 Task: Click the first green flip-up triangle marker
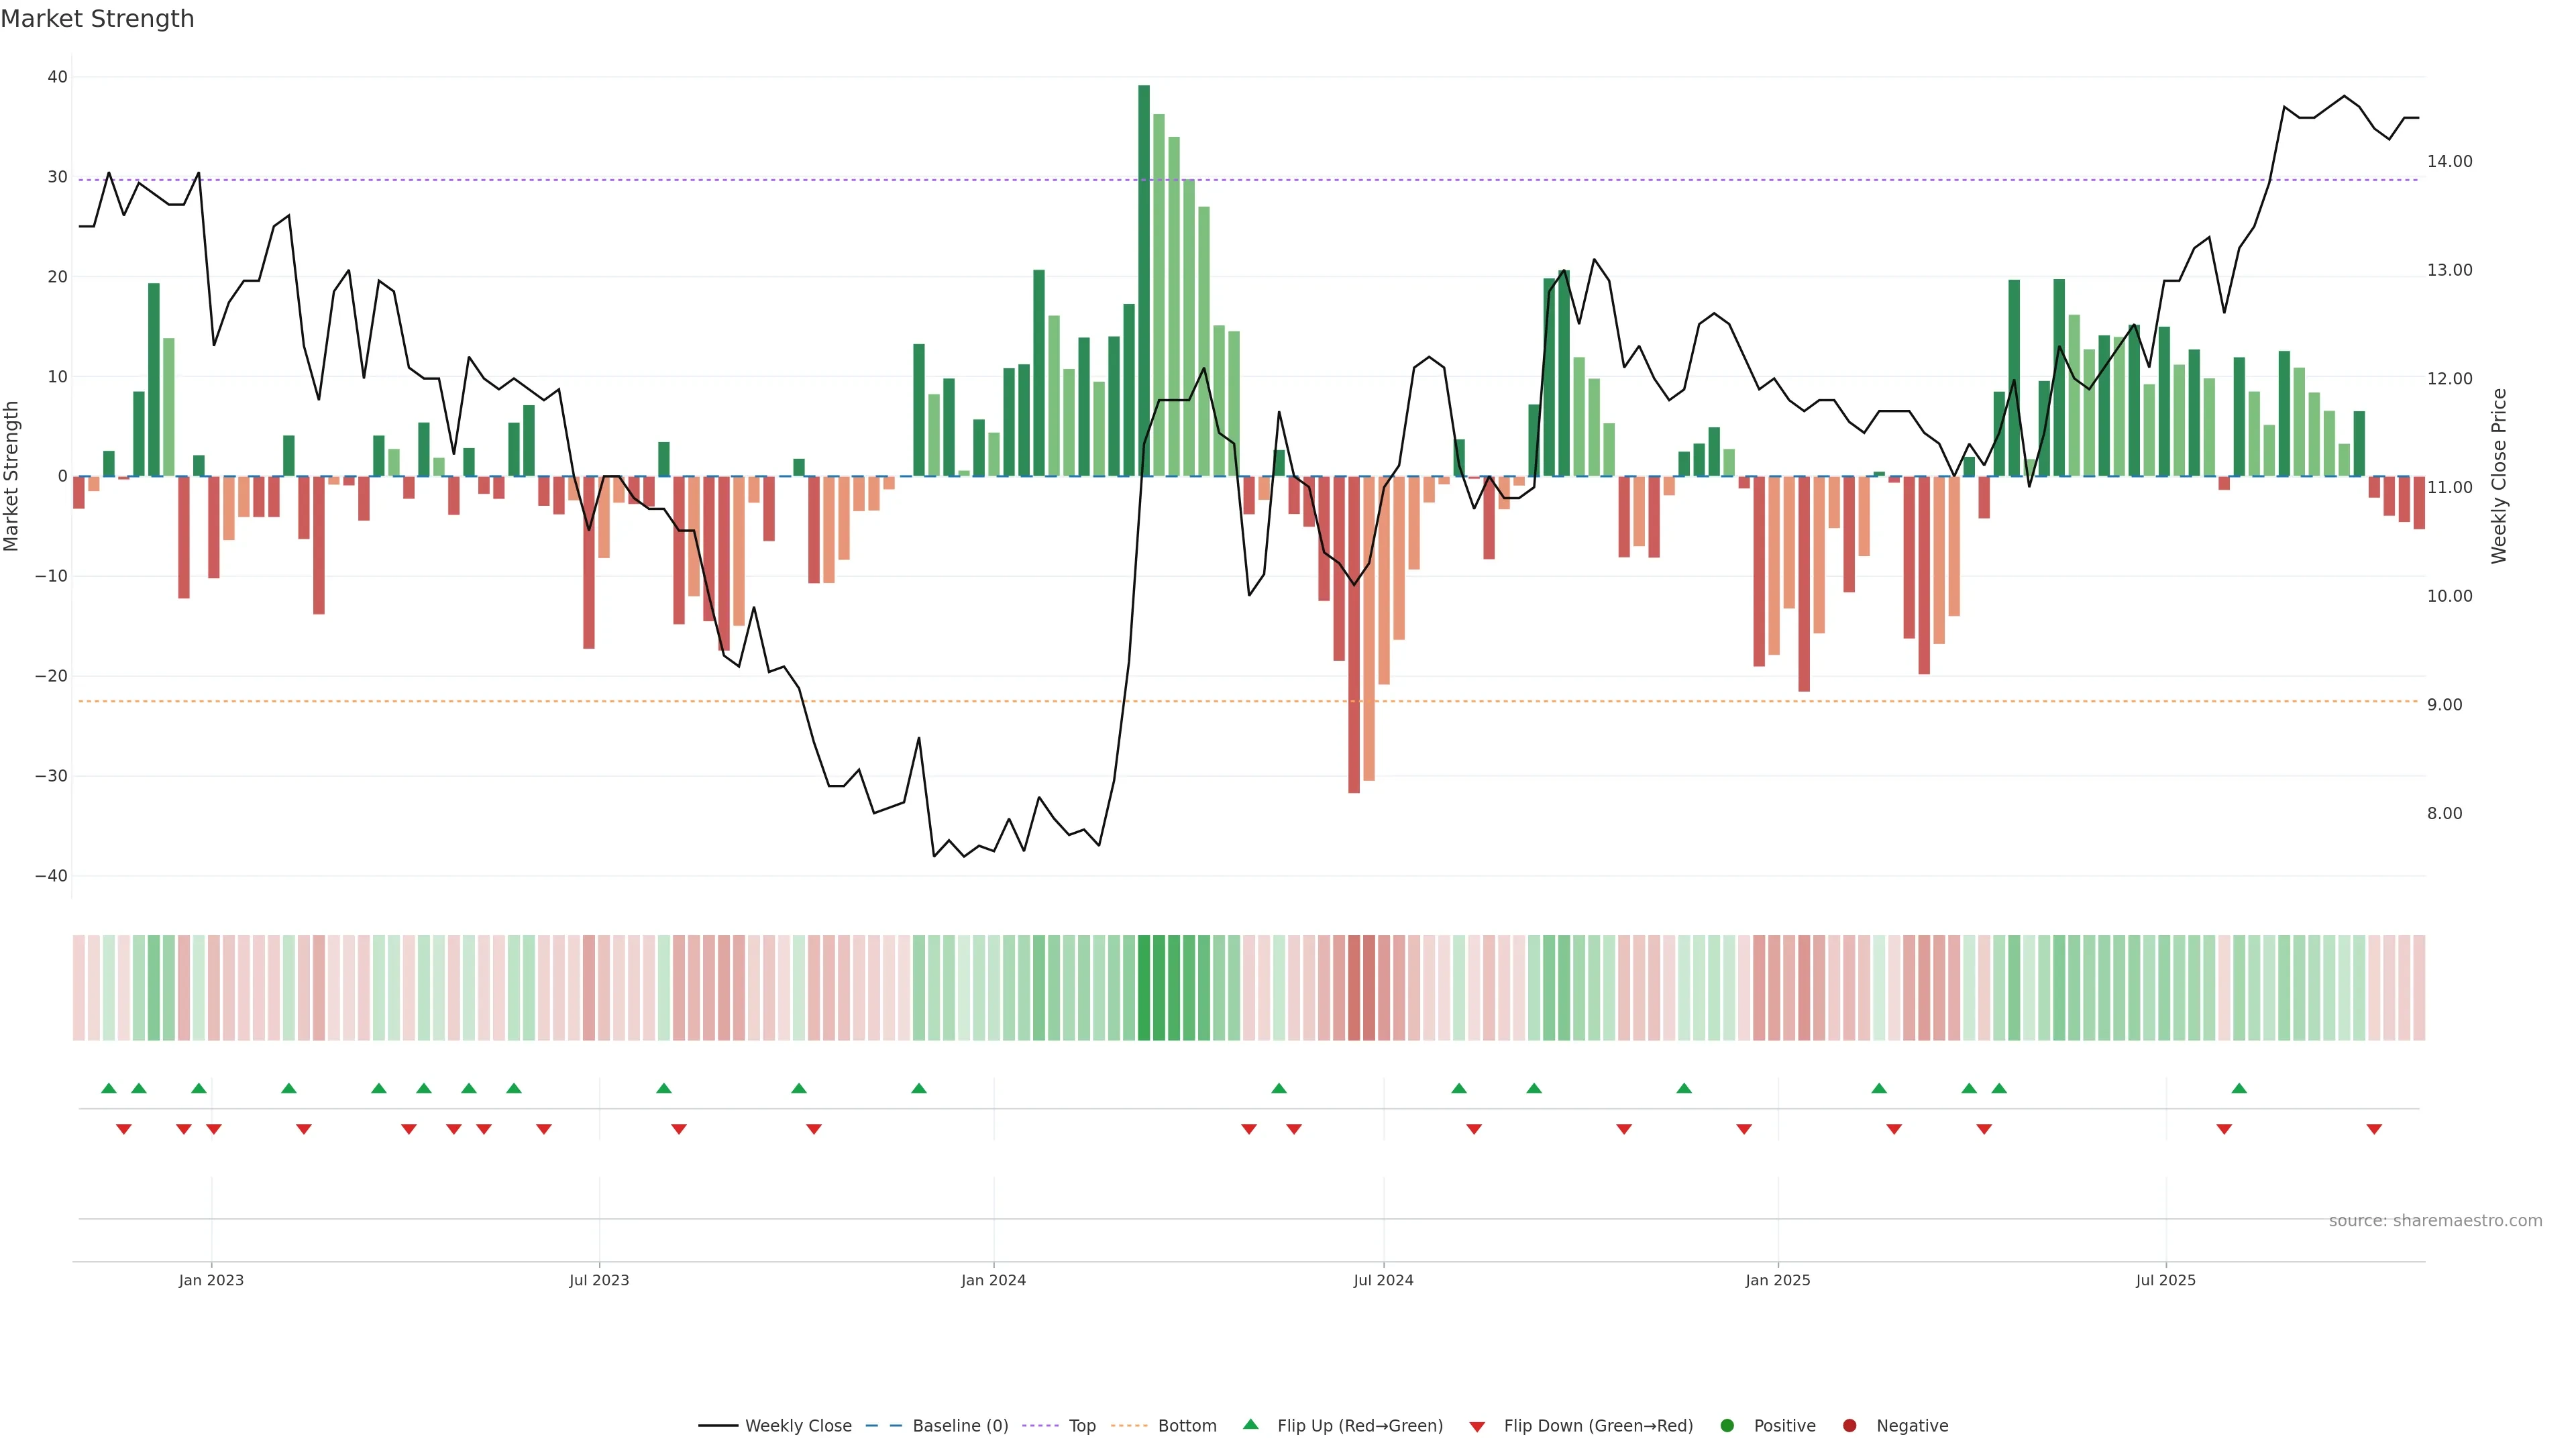(109, 1088)
